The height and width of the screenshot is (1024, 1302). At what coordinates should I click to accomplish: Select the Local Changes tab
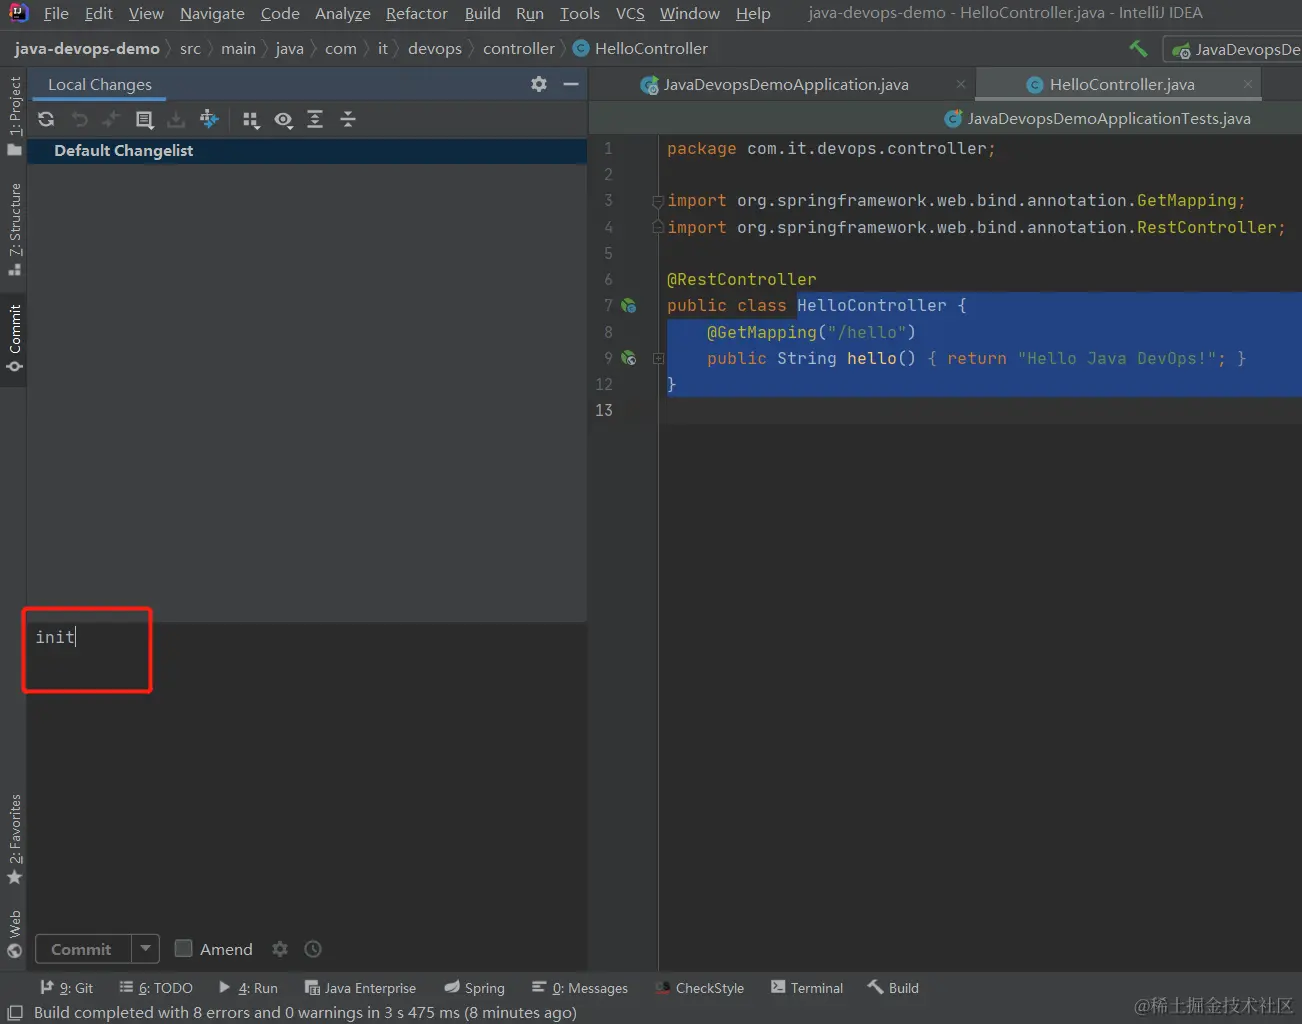coord(100,85)
